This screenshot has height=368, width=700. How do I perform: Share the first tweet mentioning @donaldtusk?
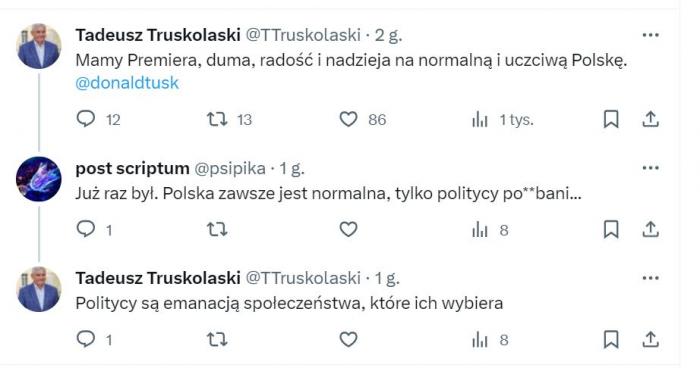tap(650, 119)
